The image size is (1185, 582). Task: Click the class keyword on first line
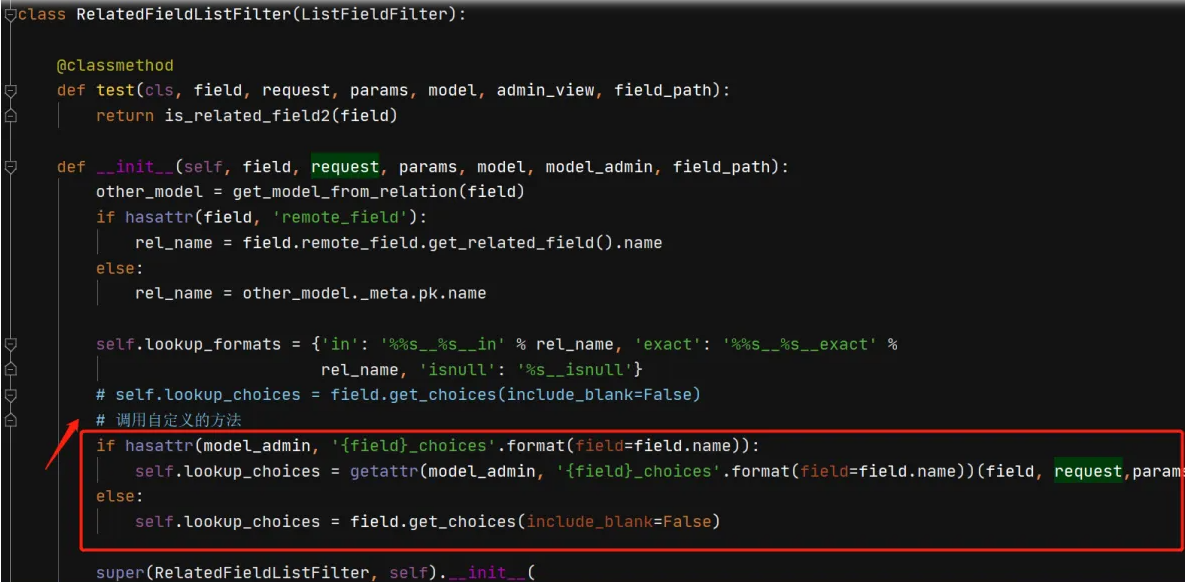click(42, 14)
